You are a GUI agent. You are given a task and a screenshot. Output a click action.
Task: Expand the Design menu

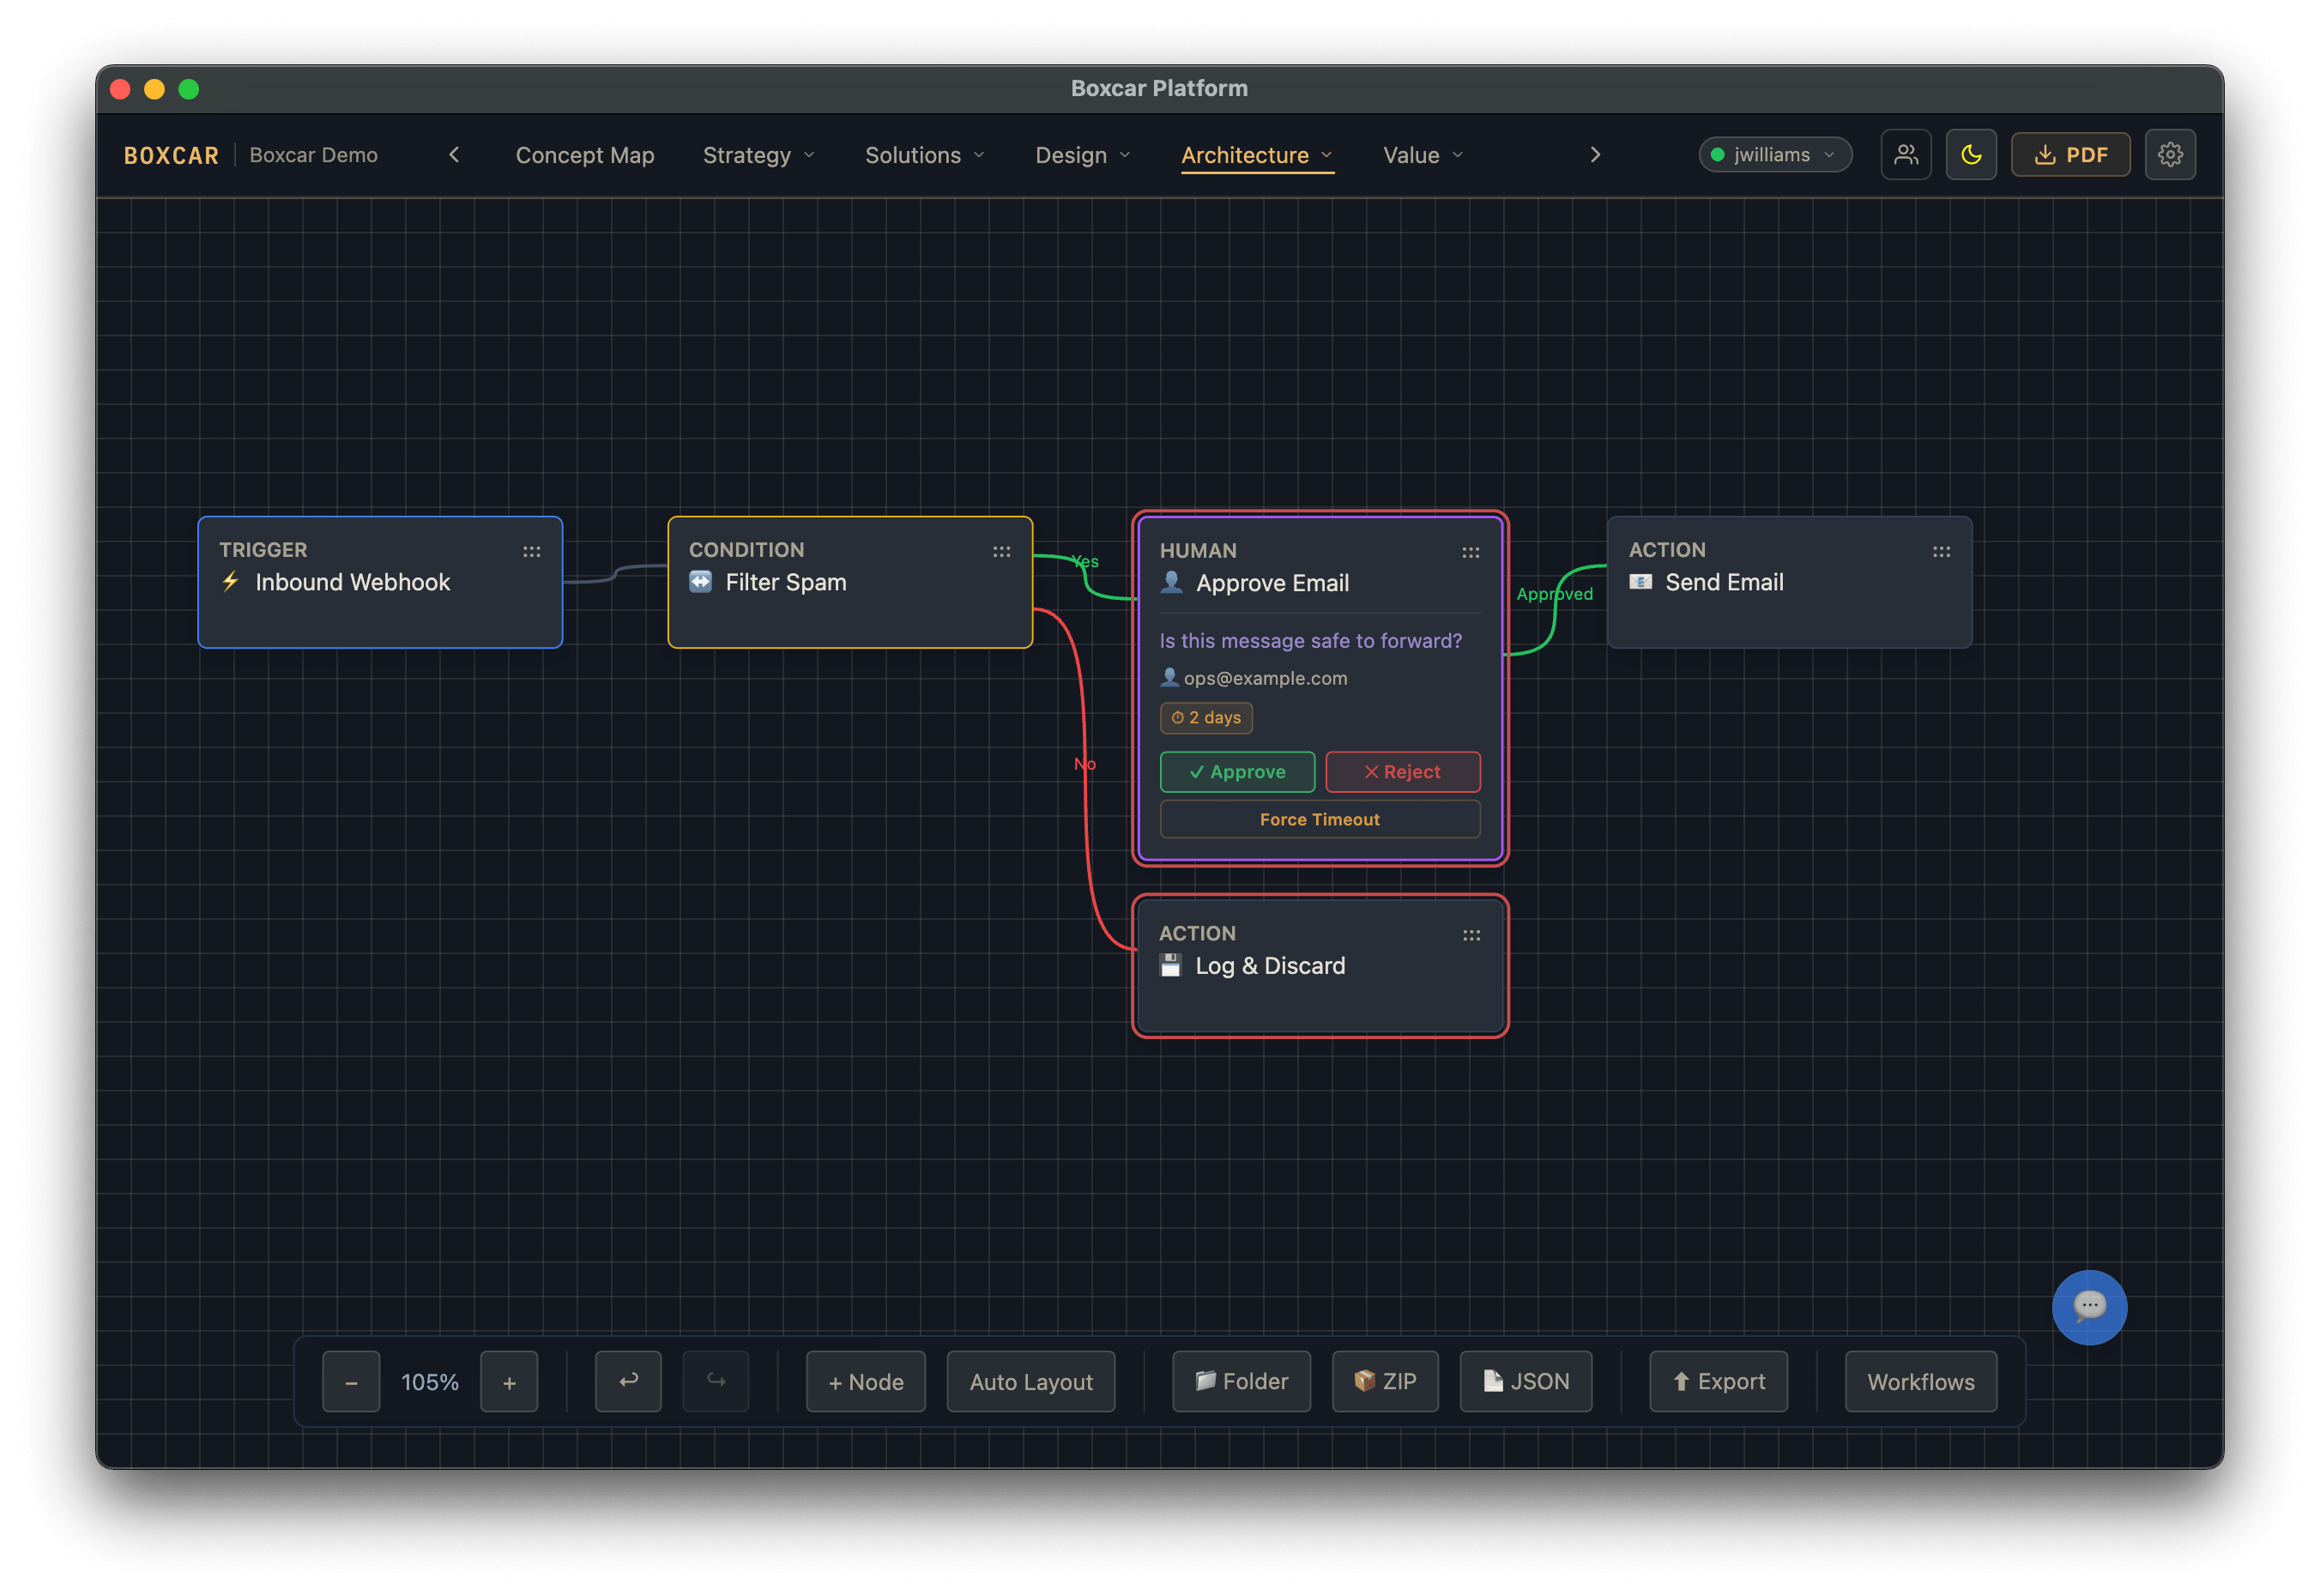(1083, 155)
